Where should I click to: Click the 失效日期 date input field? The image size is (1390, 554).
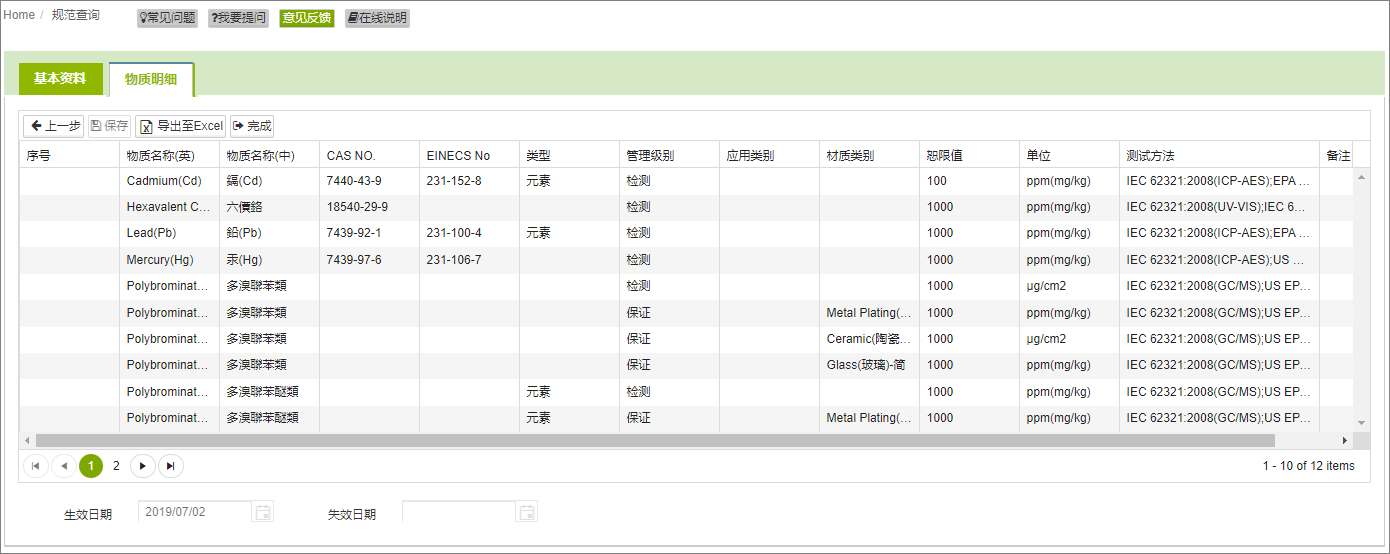click(458, 512)
